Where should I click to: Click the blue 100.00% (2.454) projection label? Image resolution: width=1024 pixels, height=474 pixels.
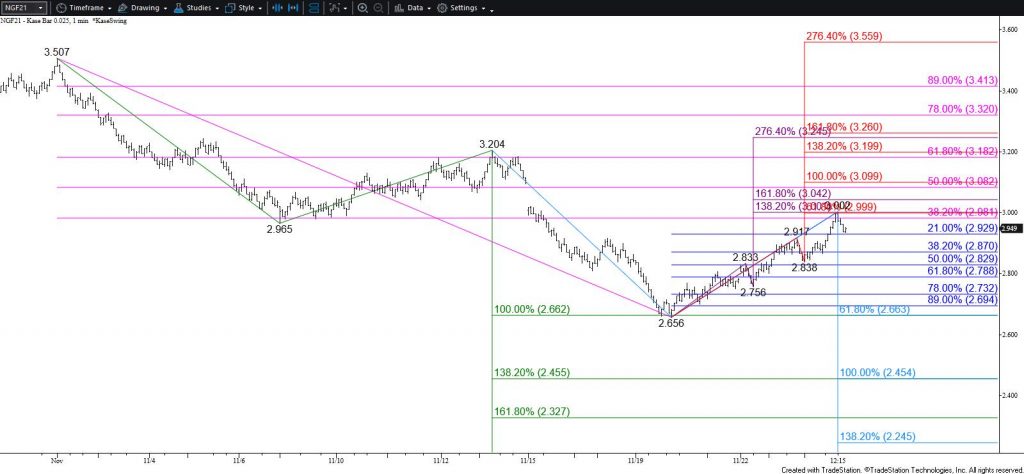(877, 373)
